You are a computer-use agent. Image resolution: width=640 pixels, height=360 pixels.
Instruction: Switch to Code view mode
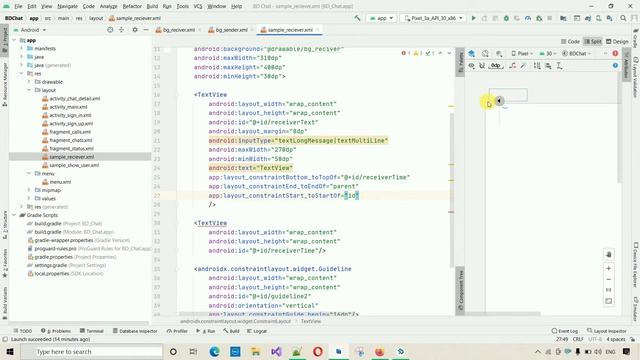click(571, 41)
